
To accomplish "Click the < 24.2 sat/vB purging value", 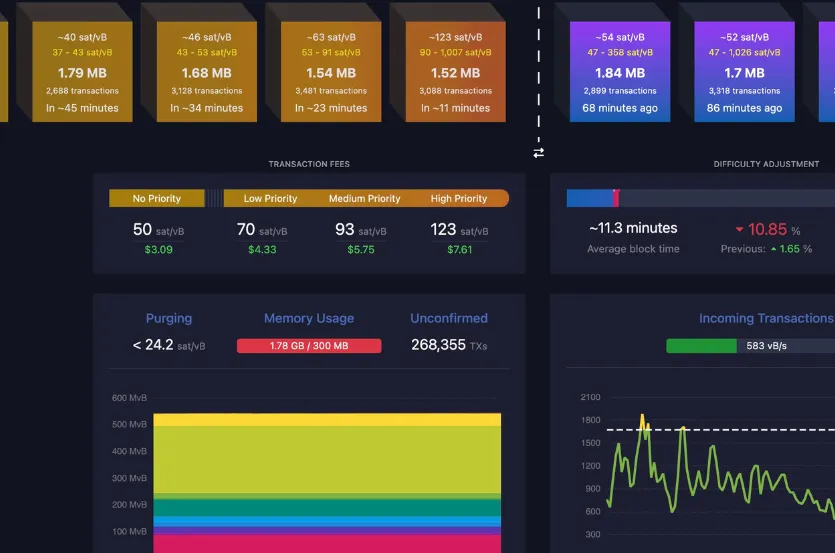I will click(169, 345).
